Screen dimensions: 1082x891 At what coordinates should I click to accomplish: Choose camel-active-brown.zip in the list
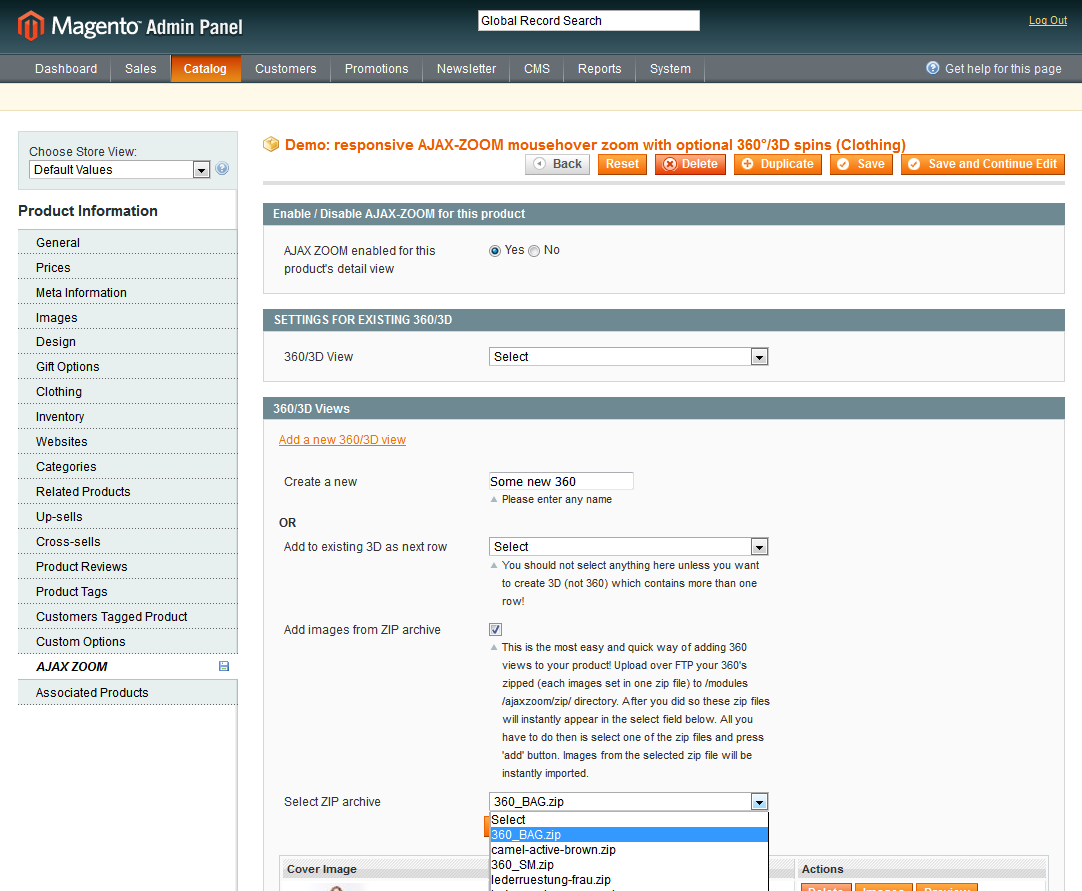[629, 850]
